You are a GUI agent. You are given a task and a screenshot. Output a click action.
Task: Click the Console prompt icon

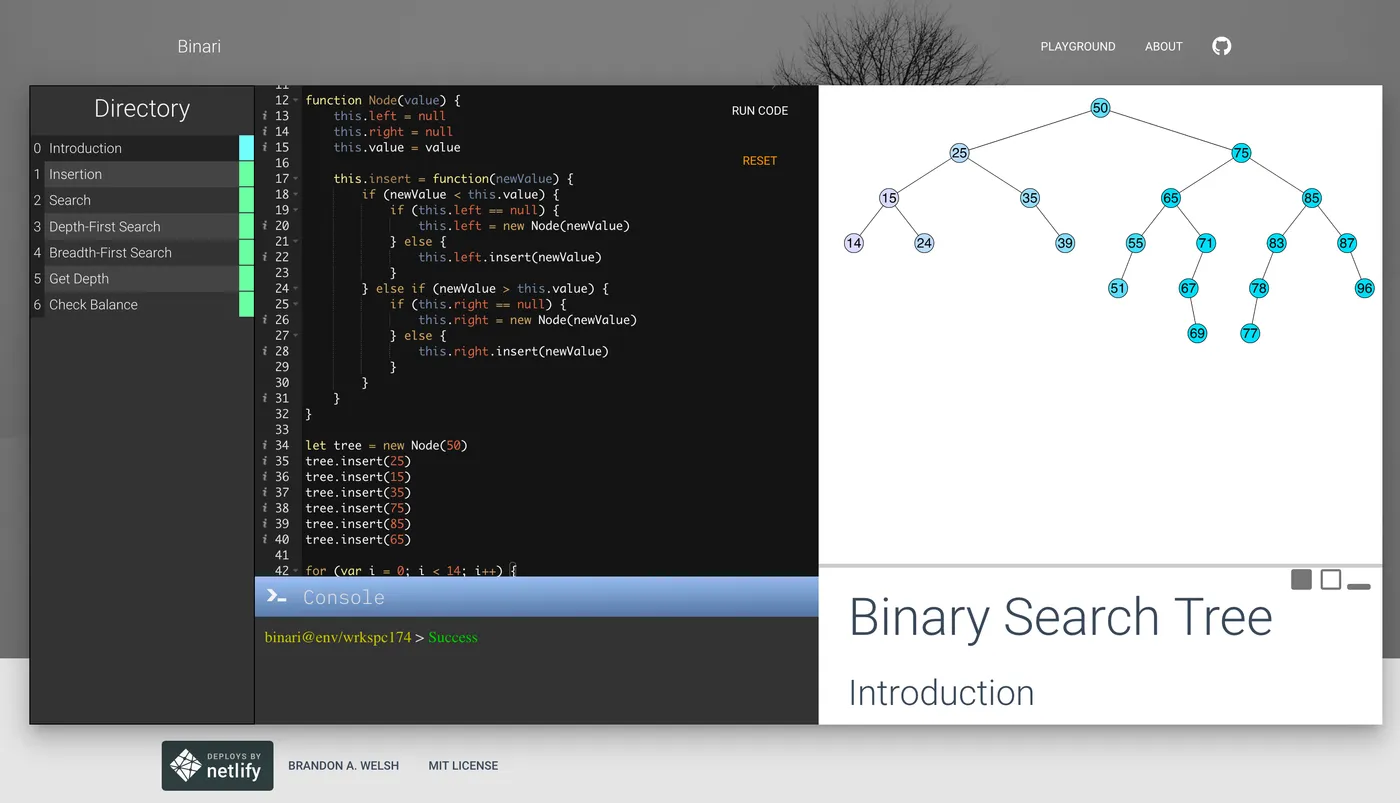pyautogui.click(x=276, y=596)
